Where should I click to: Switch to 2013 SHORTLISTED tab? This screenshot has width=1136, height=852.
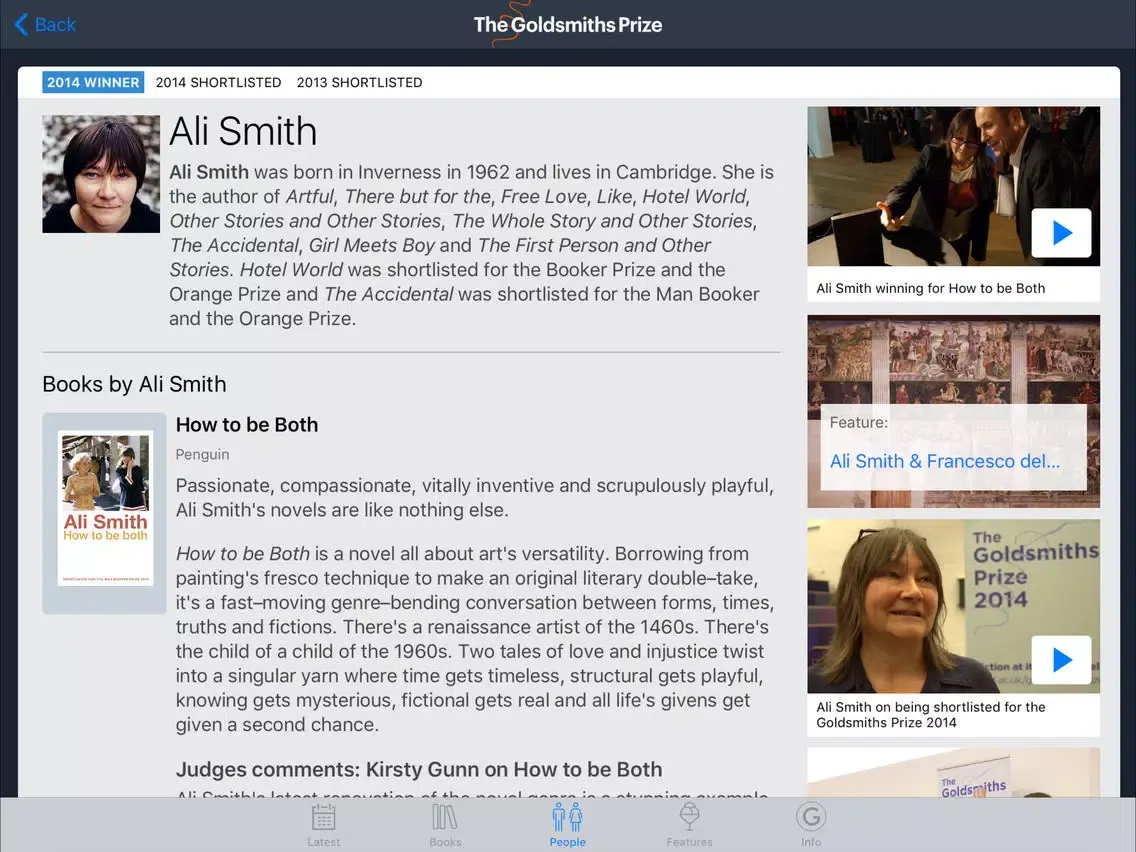359,83
